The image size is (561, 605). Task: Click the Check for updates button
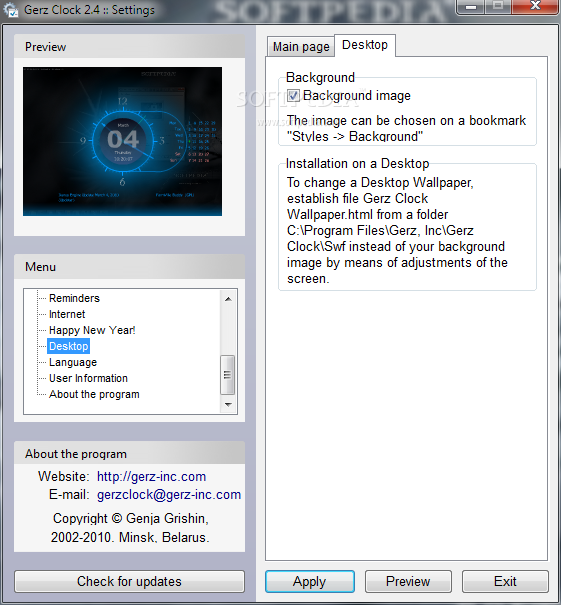(x=129, y=581)
